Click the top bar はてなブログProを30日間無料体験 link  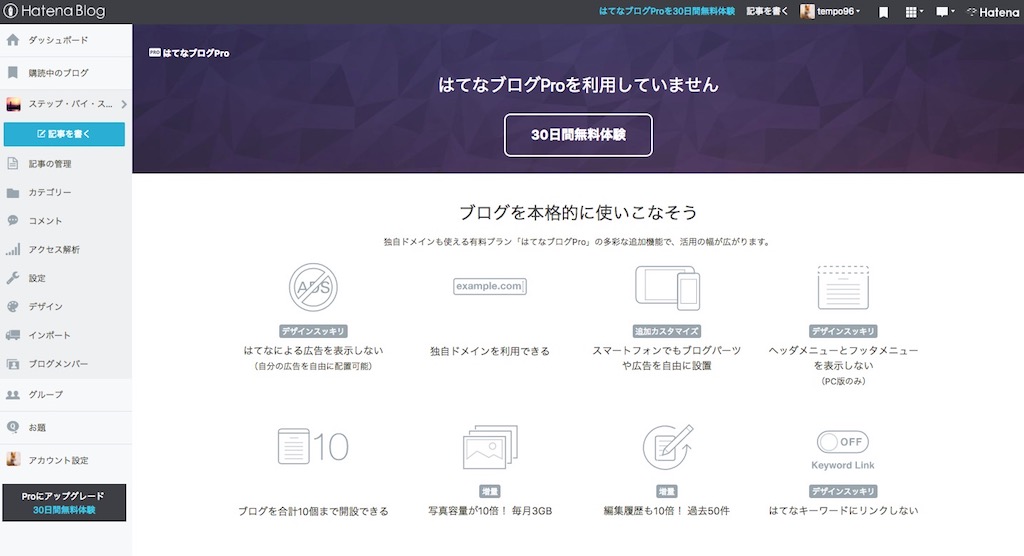pyautogui.click(x=666, y=11)
